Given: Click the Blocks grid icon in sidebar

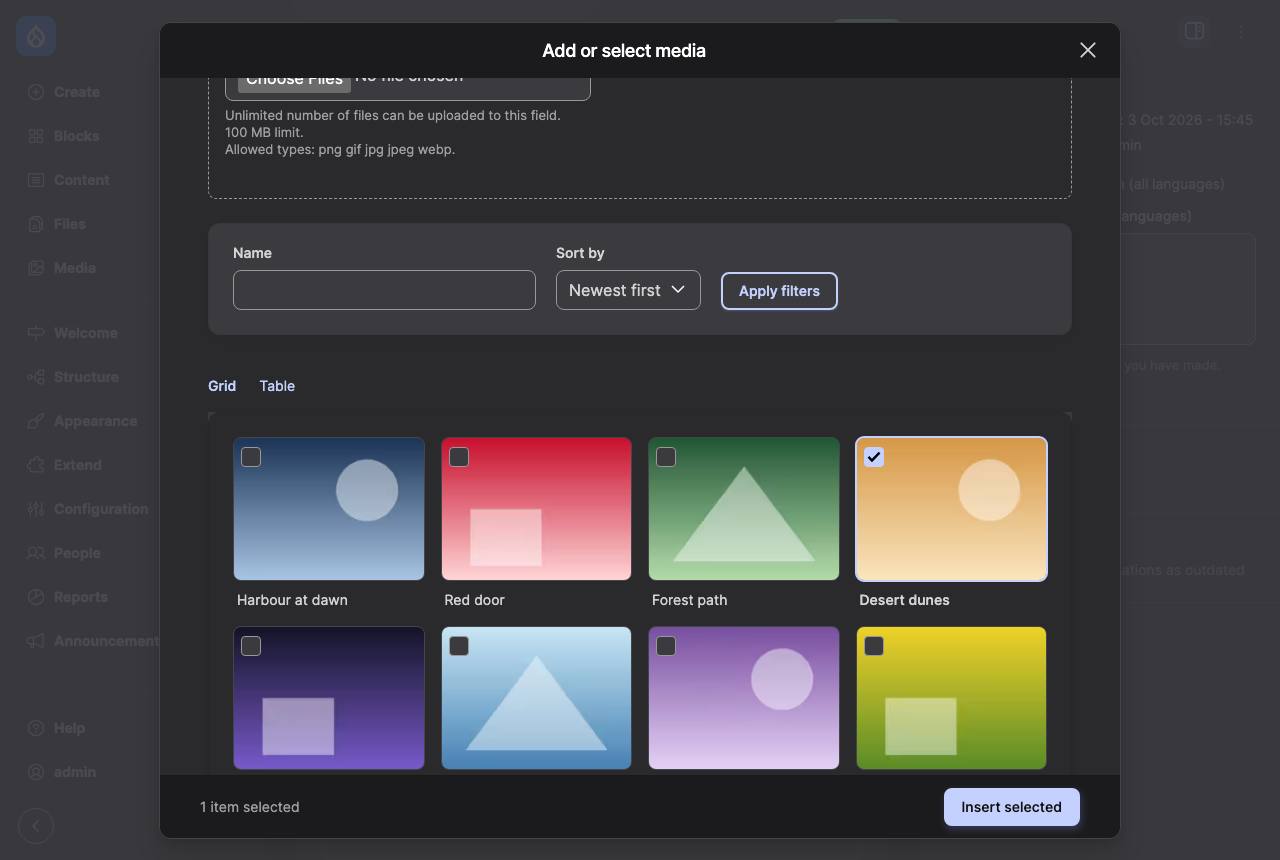Looking at the screenshot, I should click(x=36, y=136).
